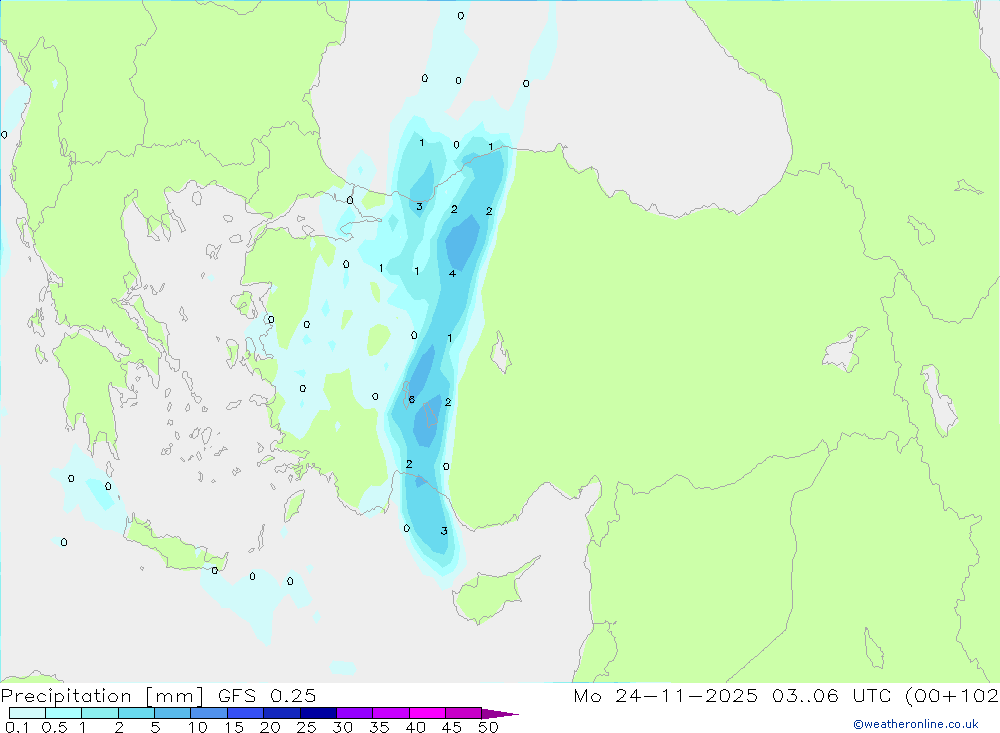1000x733 pixels.
Task: Click the 0.1–0.5 mm legend color swatch
Action: [27, 713]
